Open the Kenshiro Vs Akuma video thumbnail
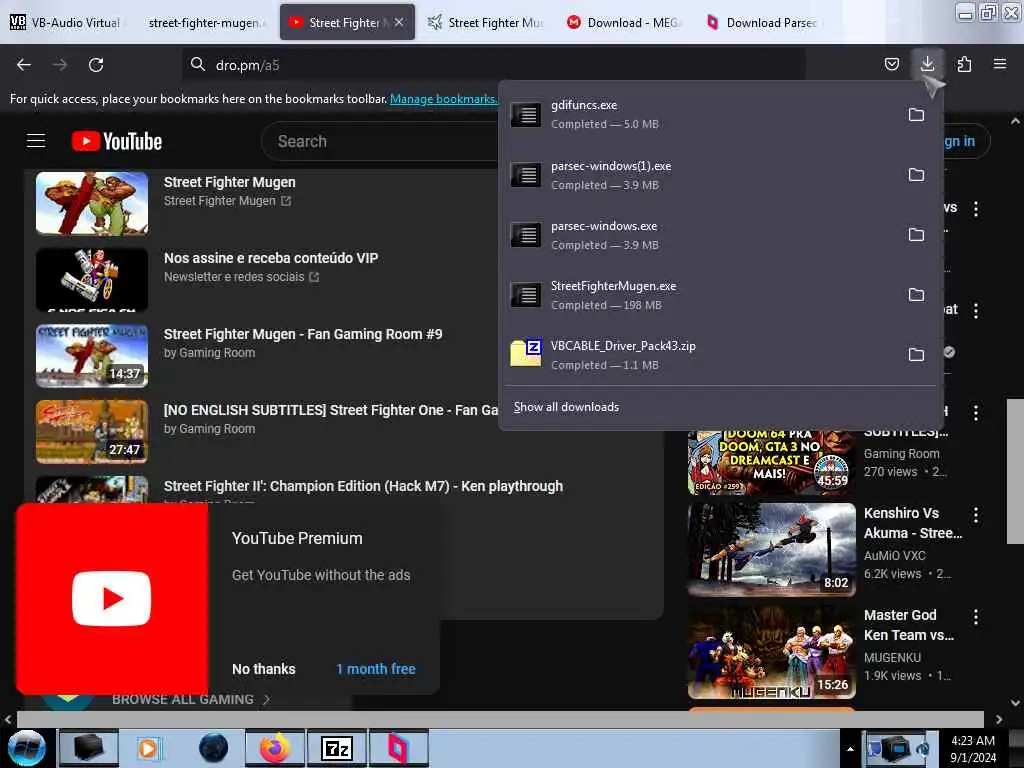 771,549
